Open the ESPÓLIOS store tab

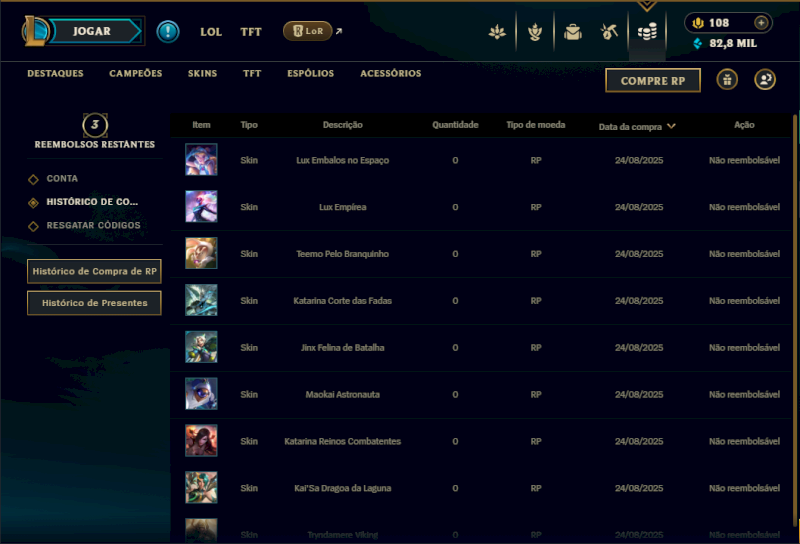pyautogui.click(x=310, y=73)
